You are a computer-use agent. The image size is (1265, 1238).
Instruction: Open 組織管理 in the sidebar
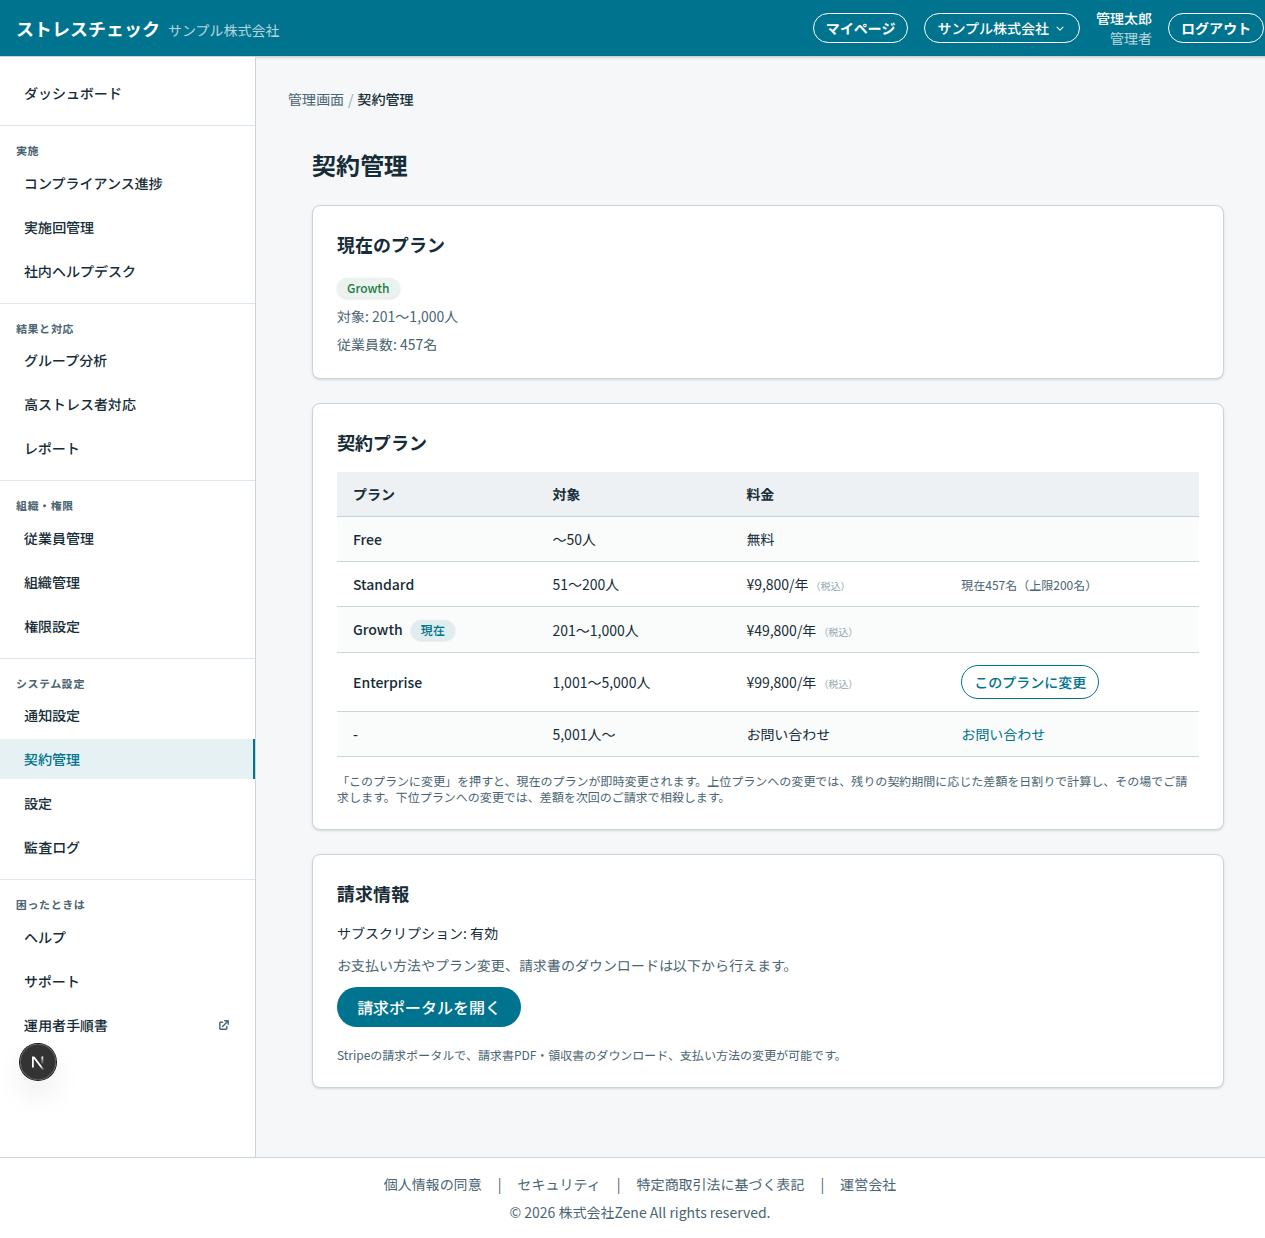[x=127, y=583]
